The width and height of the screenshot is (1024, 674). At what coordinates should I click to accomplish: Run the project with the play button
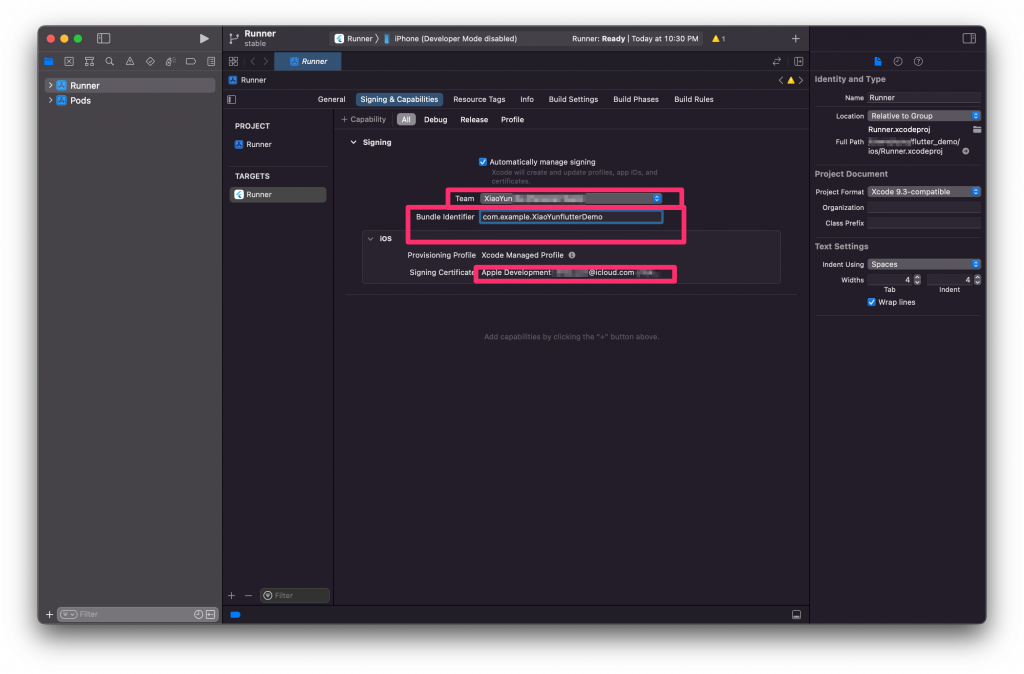point(204,39)
